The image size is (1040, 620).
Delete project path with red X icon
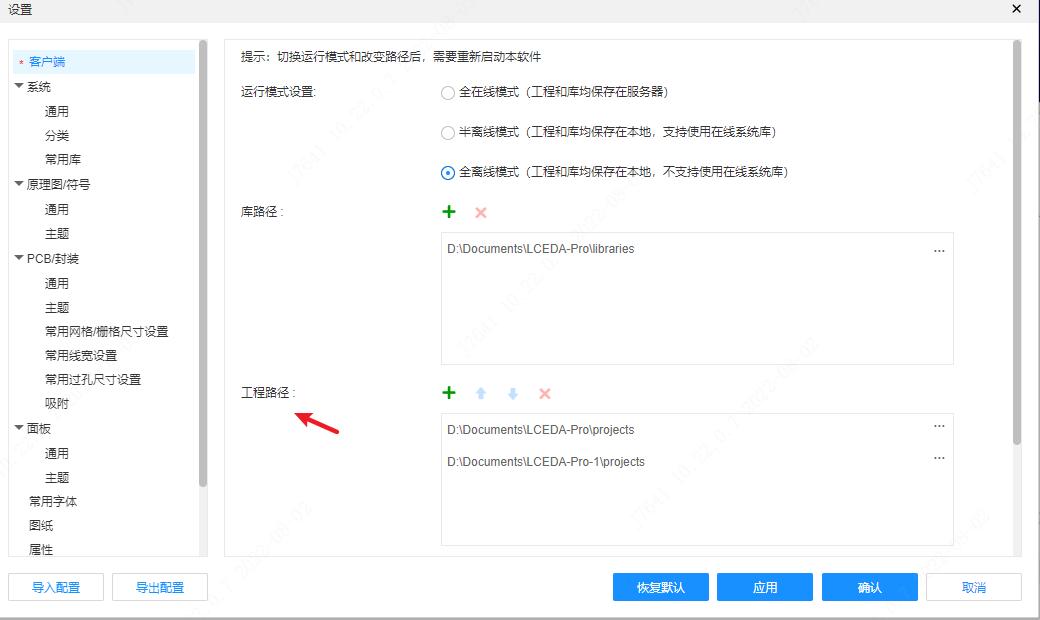(x=545, y=394)
